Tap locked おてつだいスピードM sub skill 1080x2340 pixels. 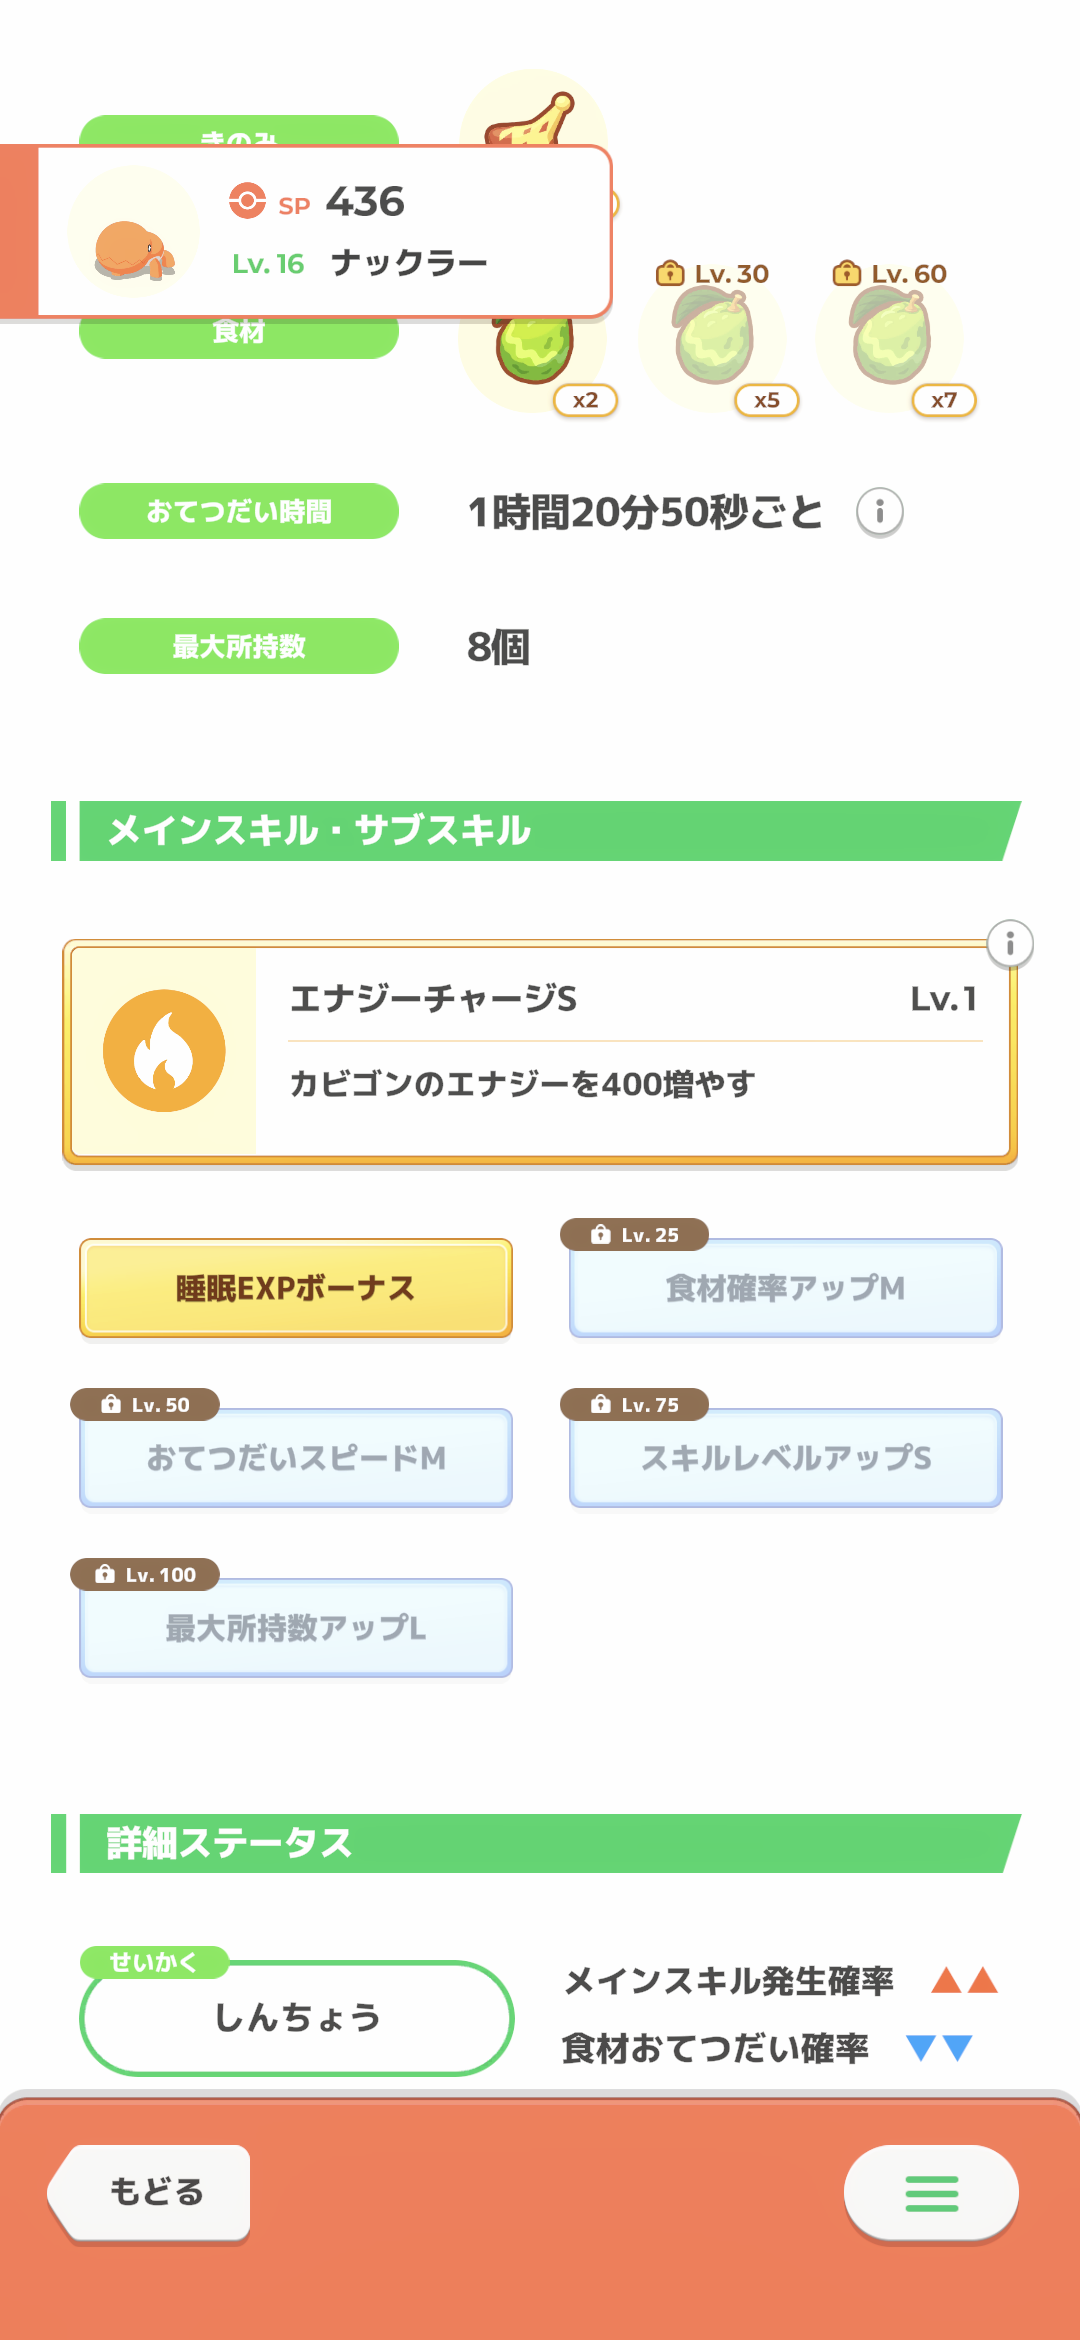(296, 1458)
